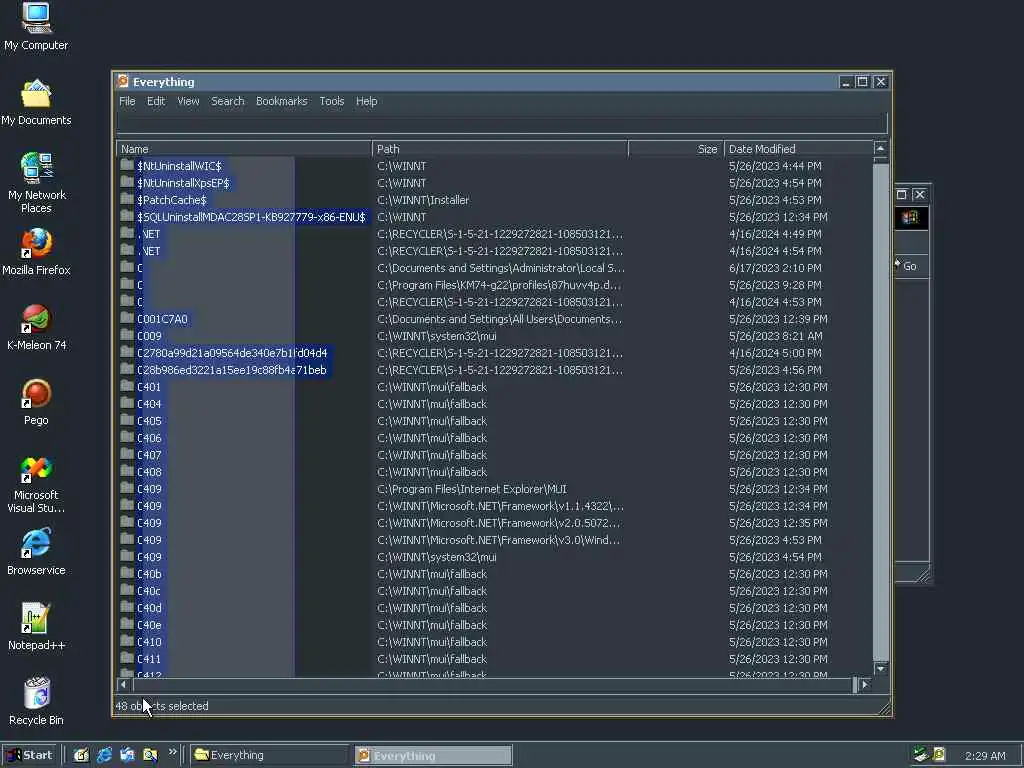
Task: Click the folder icon of $NtUninstallXpsEP$
Action: coord(127,182)
